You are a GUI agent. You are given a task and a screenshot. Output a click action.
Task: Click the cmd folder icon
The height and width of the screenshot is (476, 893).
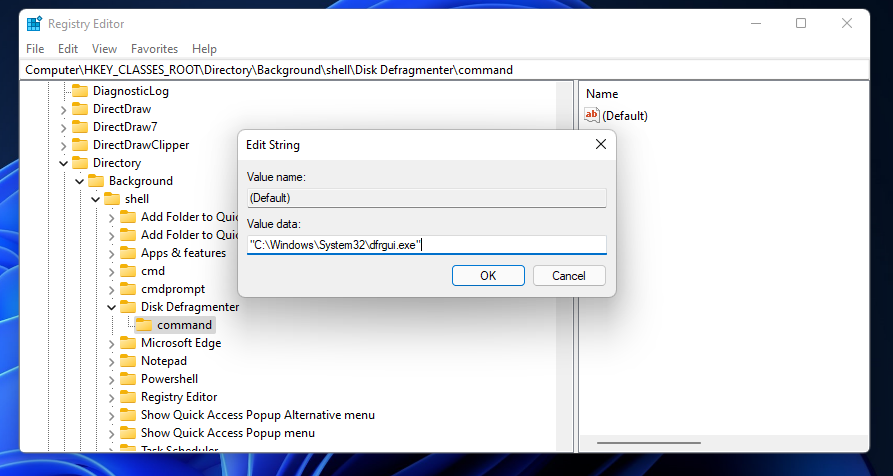coord(128,270)
